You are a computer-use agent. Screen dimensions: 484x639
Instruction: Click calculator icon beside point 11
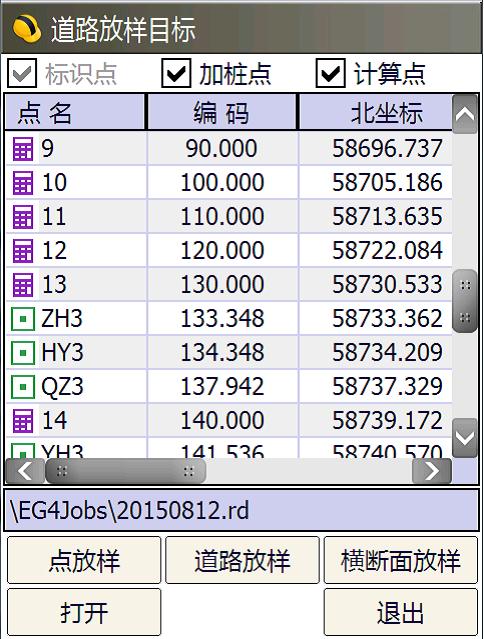pos(23,216)
